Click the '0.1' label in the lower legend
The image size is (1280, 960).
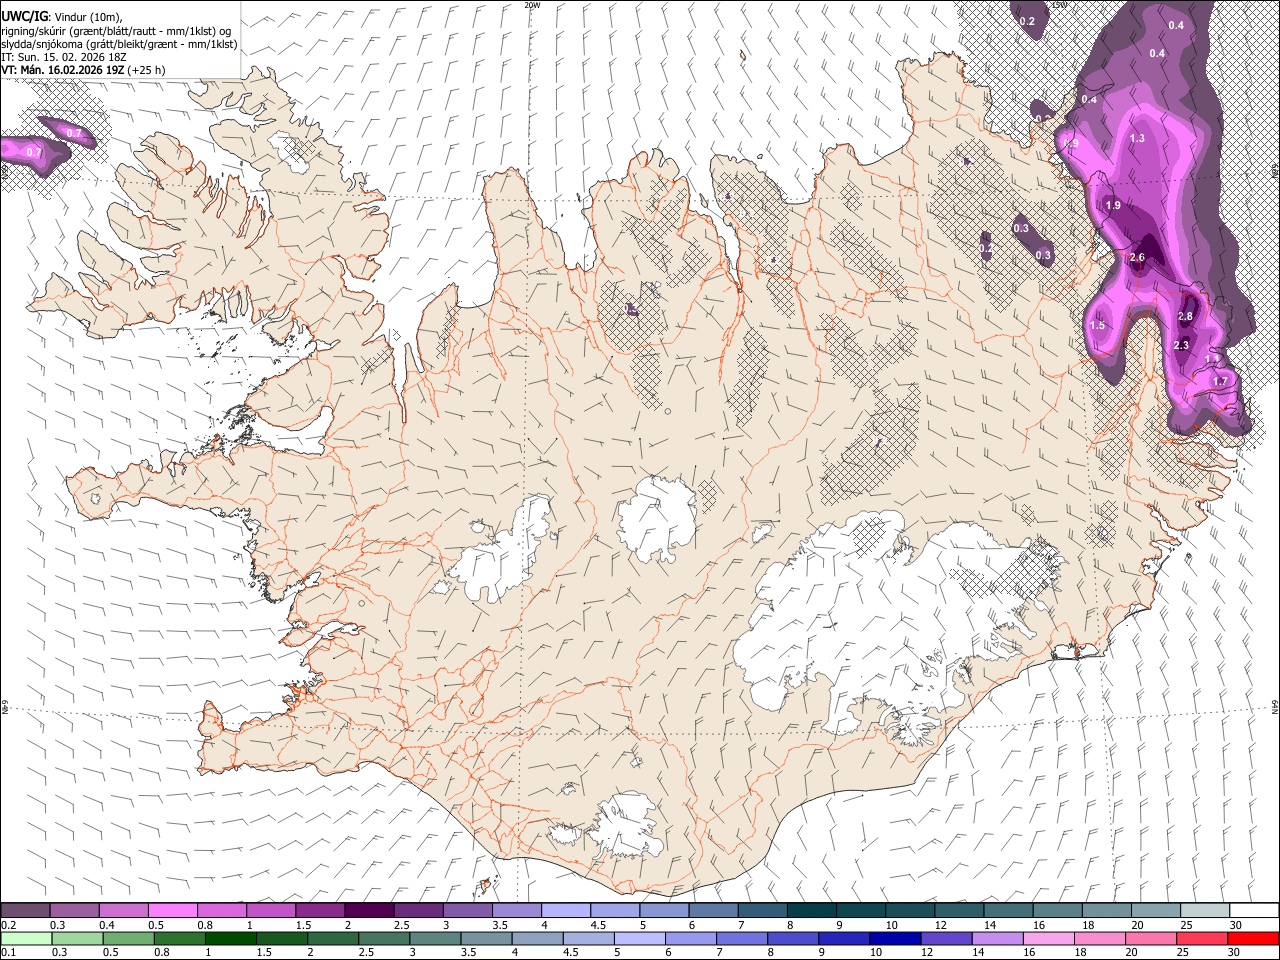pos(9,952)
